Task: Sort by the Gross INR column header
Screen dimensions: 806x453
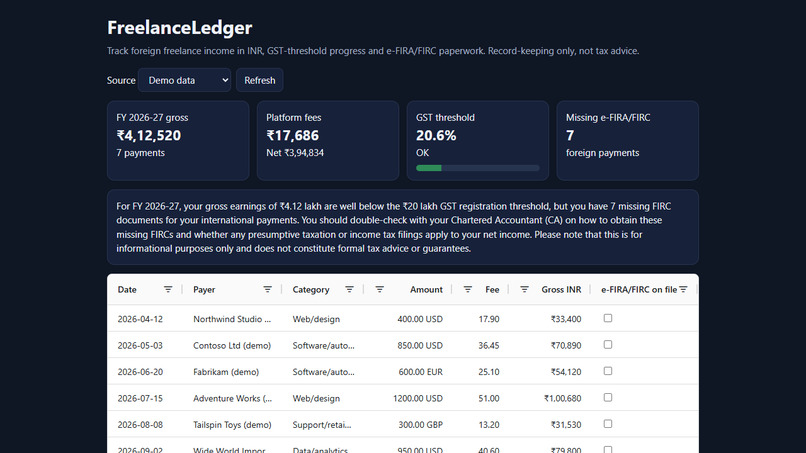Action: pos(561,289)
